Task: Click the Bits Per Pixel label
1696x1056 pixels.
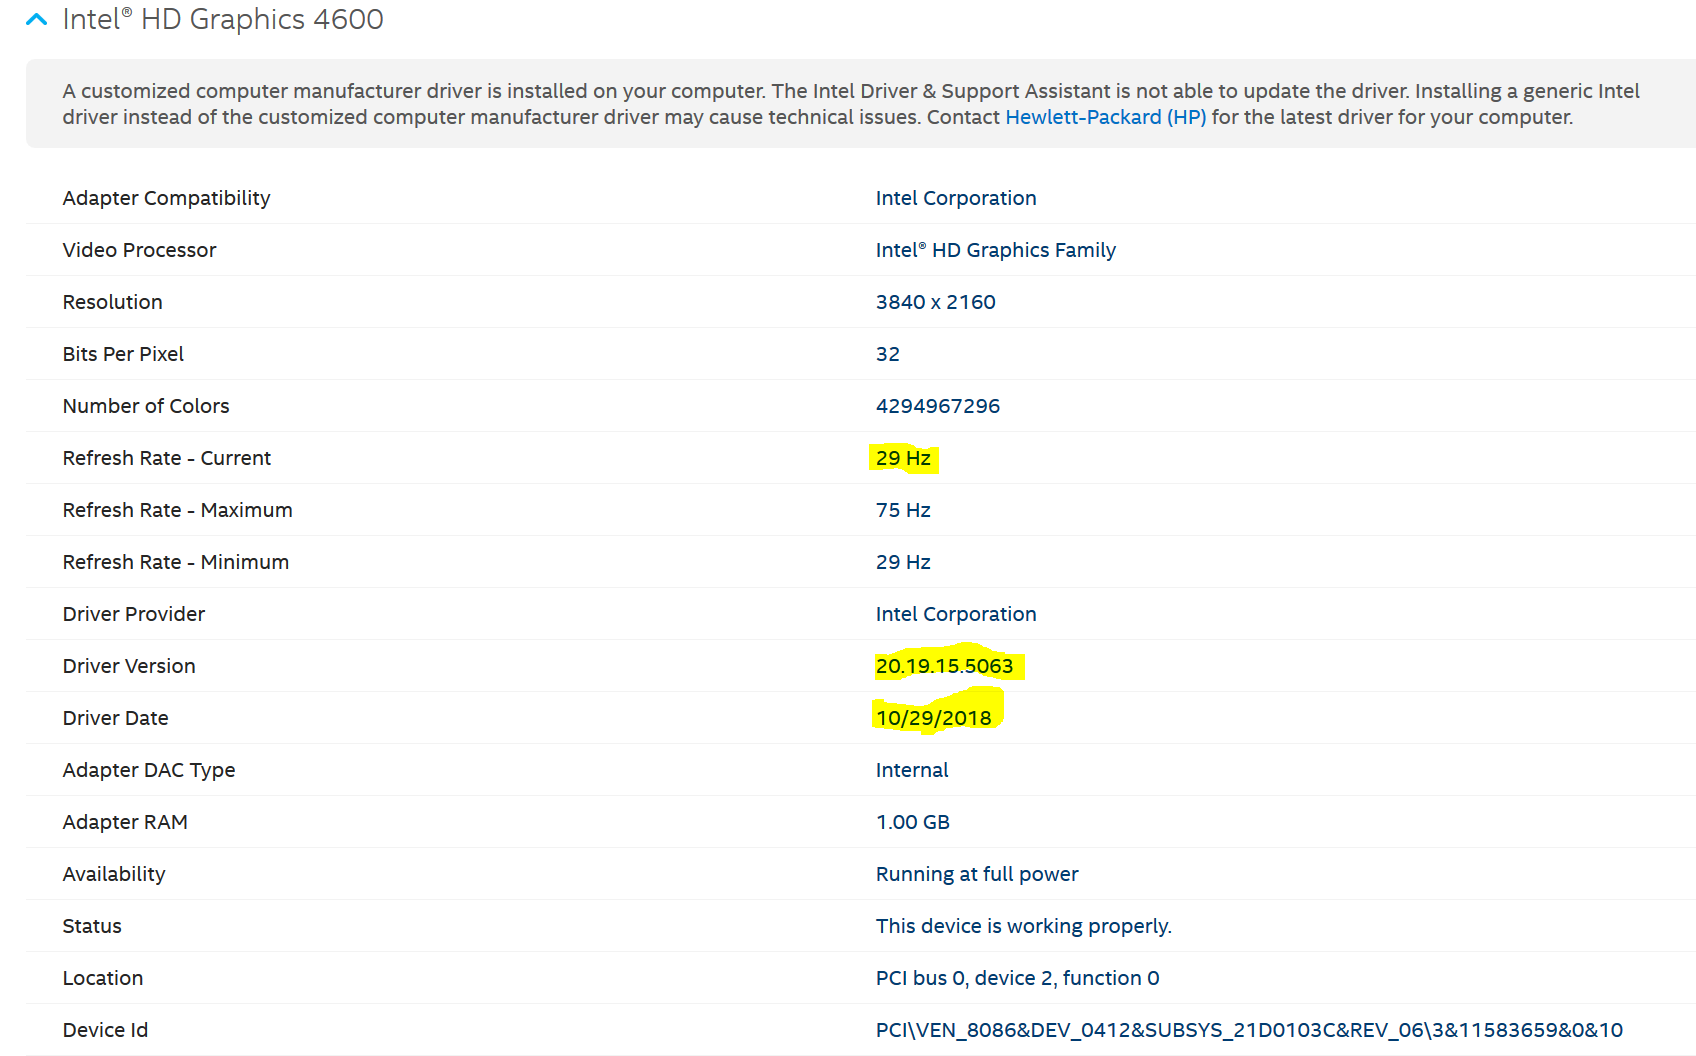Action: [123, 354]
